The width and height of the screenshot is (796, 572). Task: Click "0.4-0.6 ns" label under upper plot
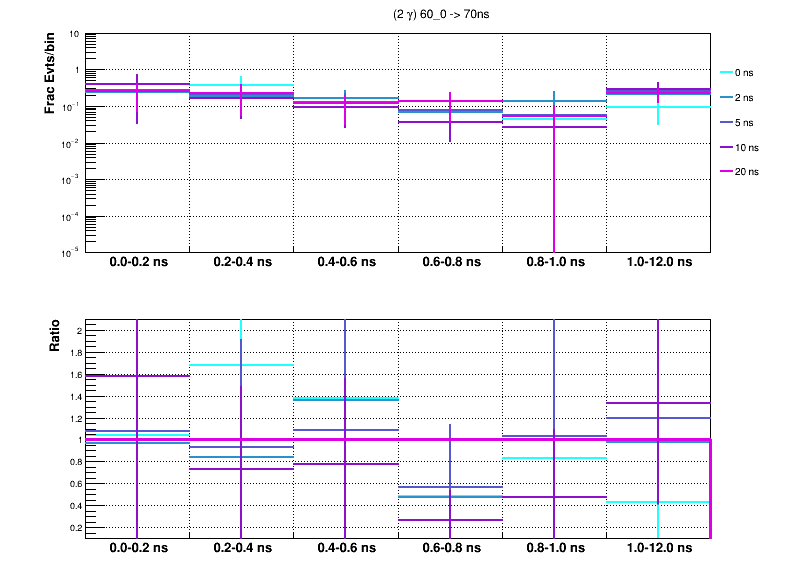point(345,262)
